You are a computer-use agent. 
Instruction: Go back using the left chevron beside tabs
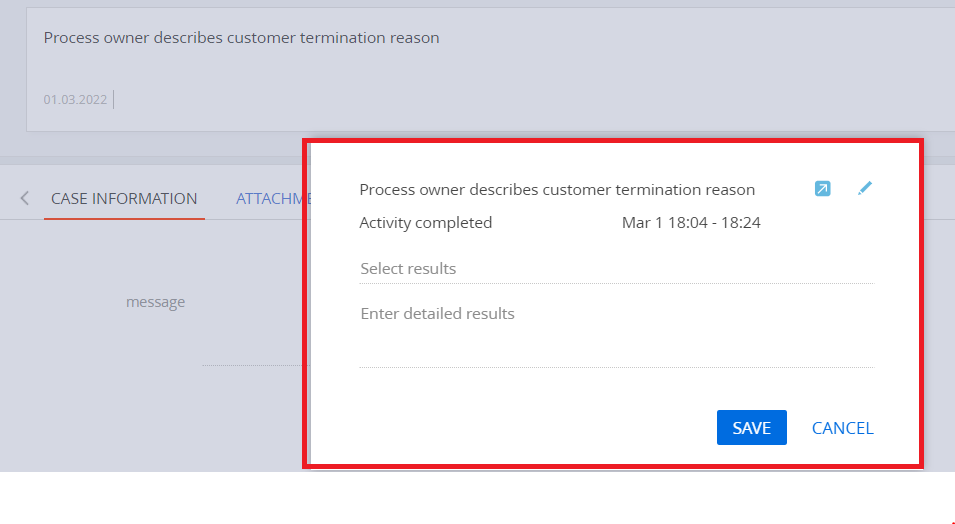click(x=24, y=198)
